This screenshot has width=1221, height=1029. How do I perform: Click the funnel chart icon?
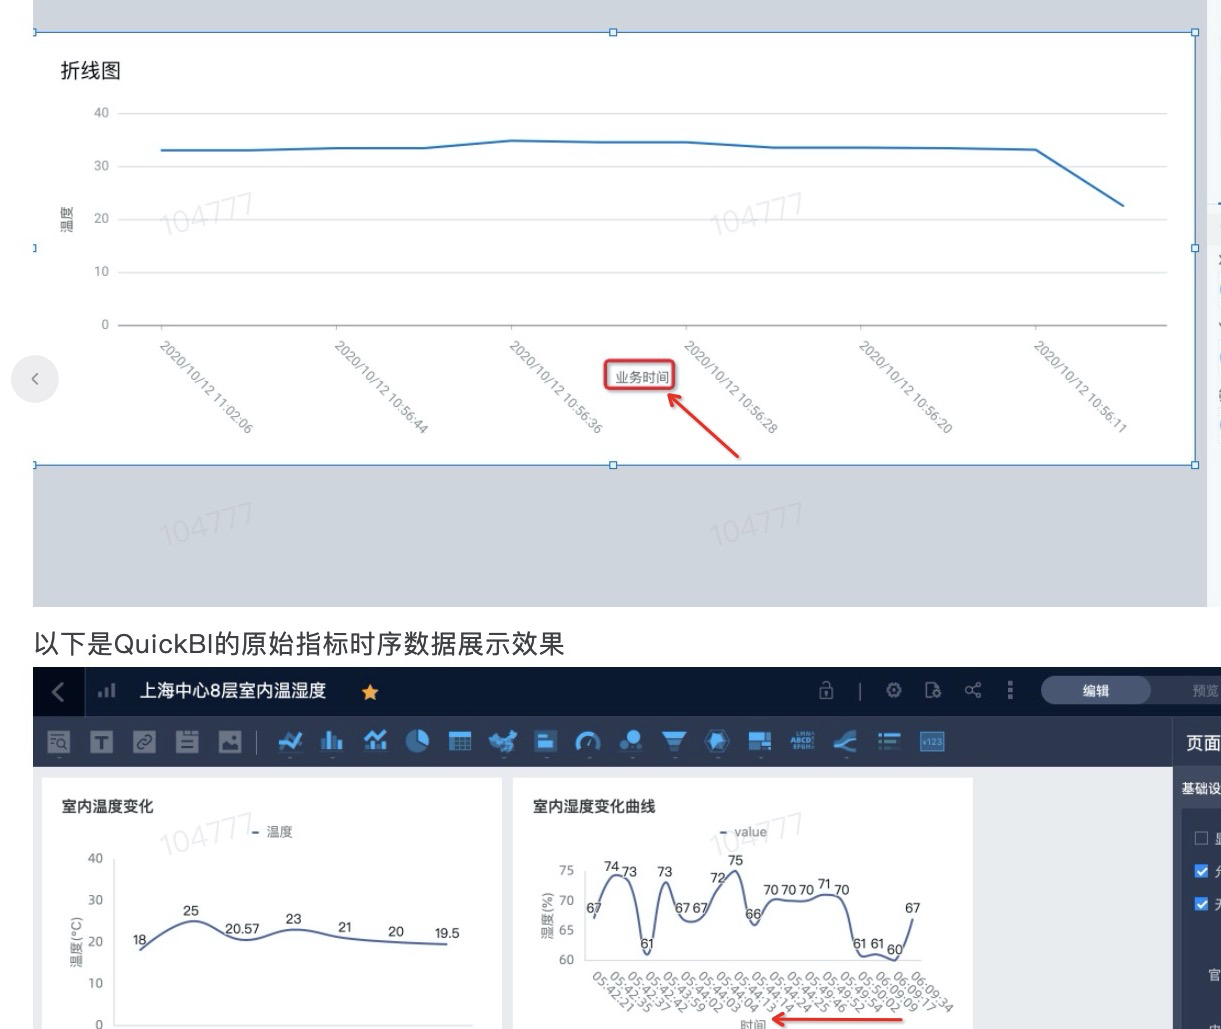(672, 742)
